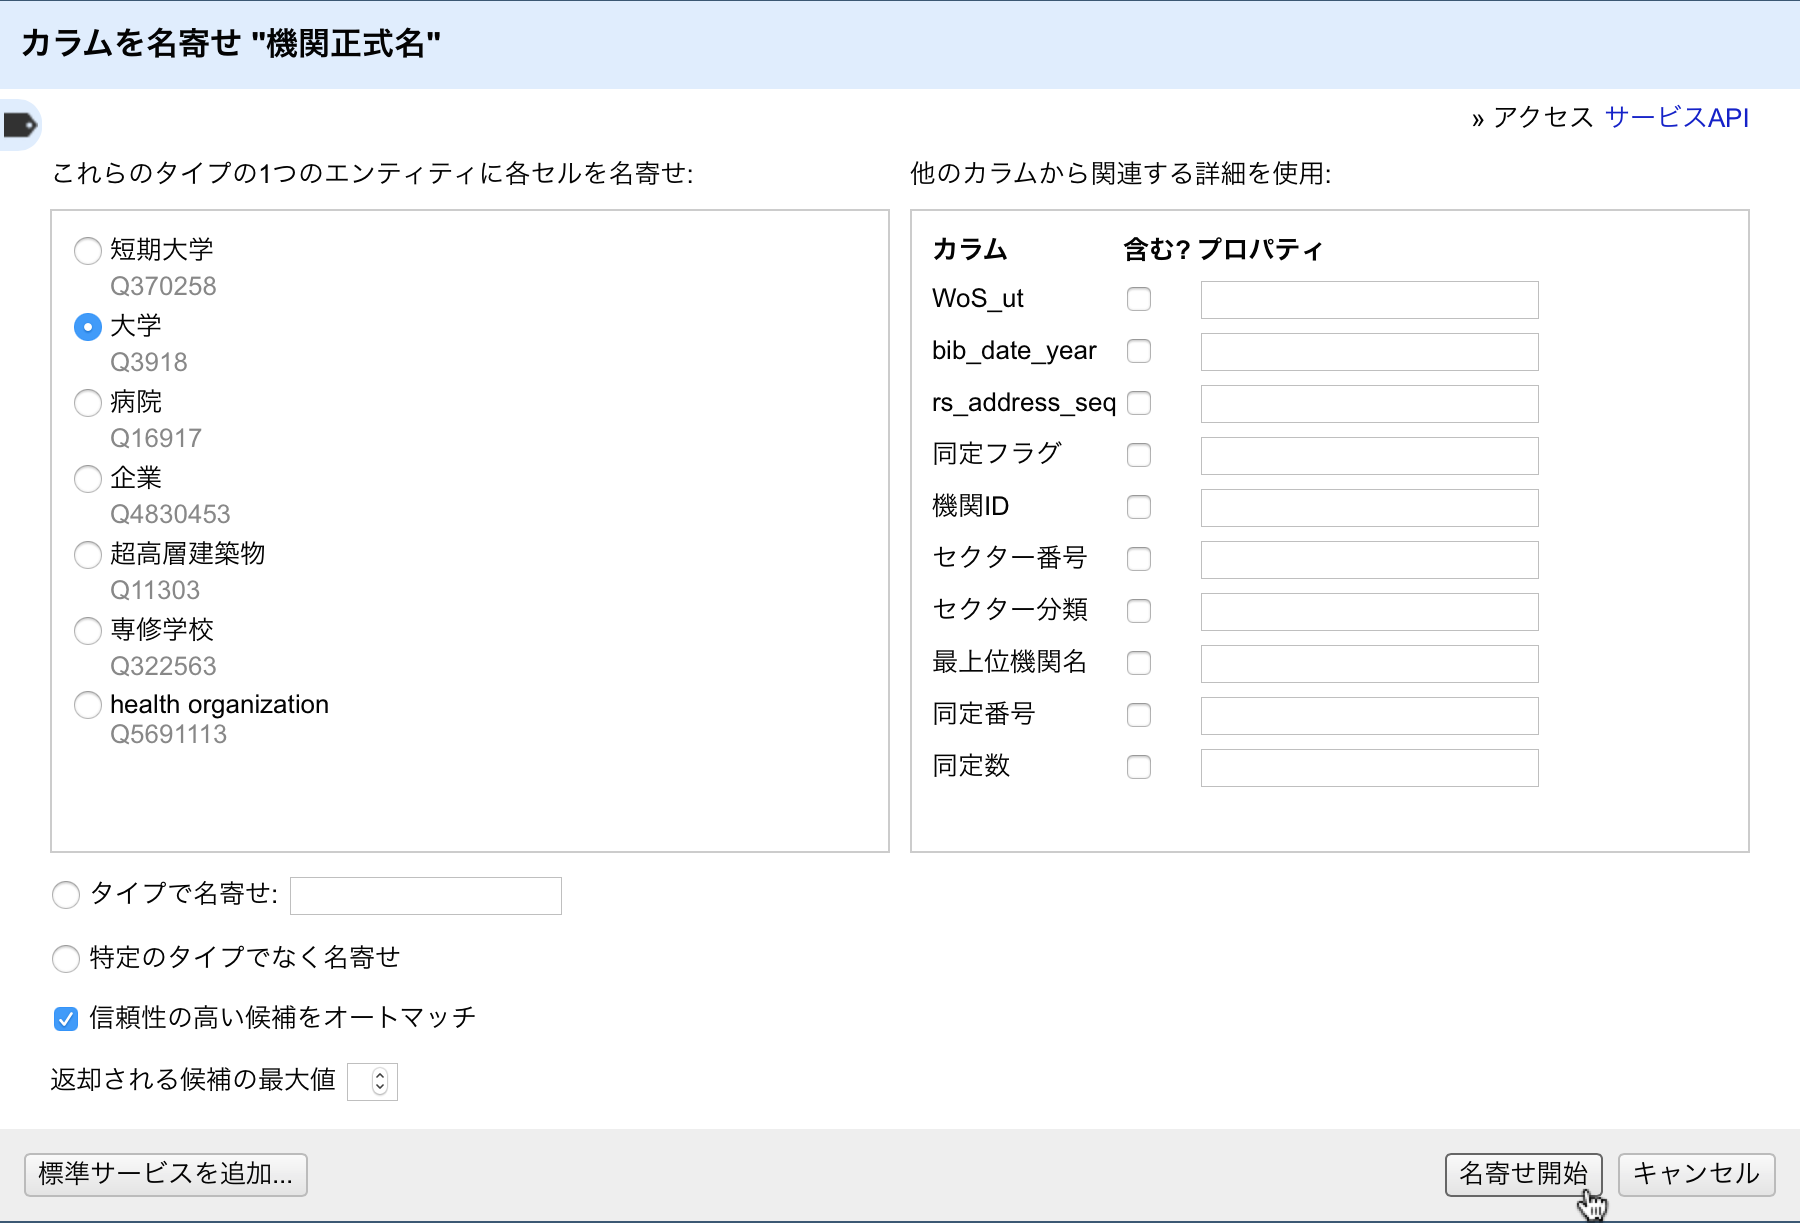Screen dimensions: 1800x1223
Task: Click the Q322563 identifier text
Action: [x=163, y=666]
